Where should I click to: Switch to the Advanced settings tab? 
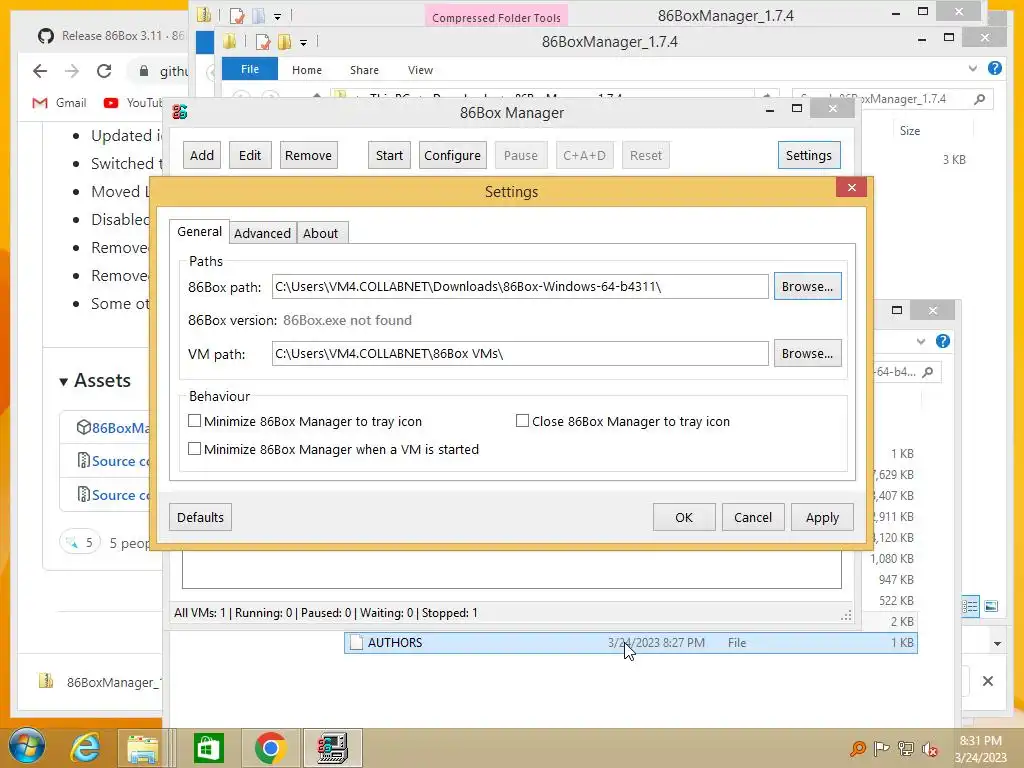pyautogui.click(x=262, y=233)
